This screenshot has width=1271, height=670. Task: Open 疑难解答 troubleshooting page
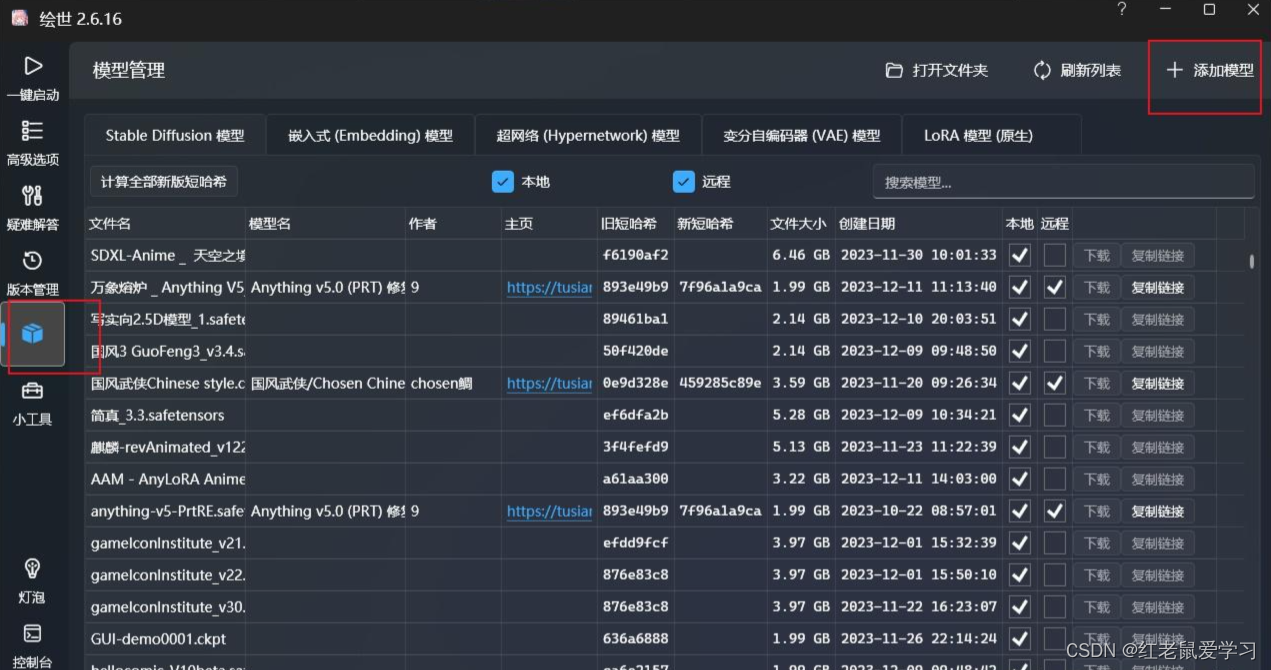[33, 208]
